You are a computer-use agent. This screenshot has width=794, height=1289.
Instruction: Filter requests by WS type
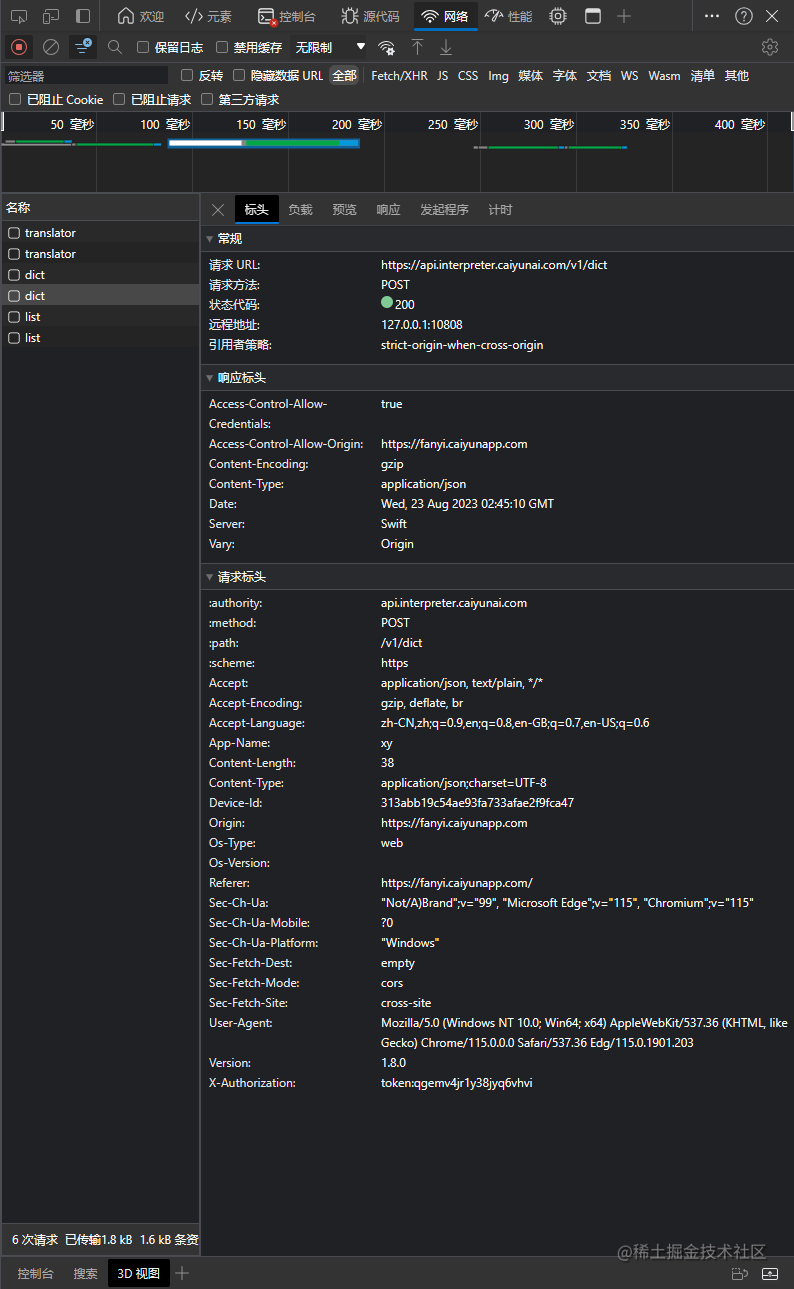coord(629,75)
